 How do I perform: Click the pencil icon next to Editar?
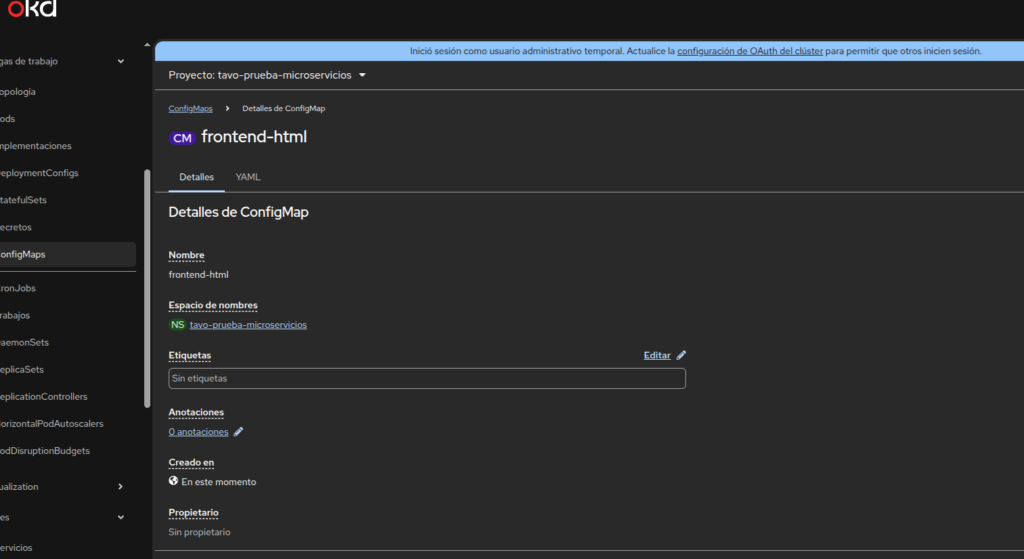click(681, 355)
